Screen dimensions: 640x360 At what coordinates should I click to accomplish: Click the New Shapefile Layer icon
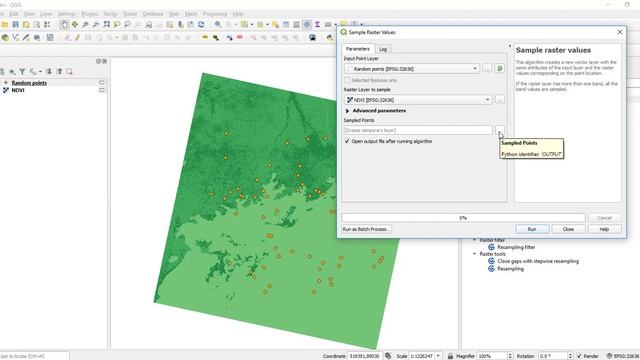point(16,38)
